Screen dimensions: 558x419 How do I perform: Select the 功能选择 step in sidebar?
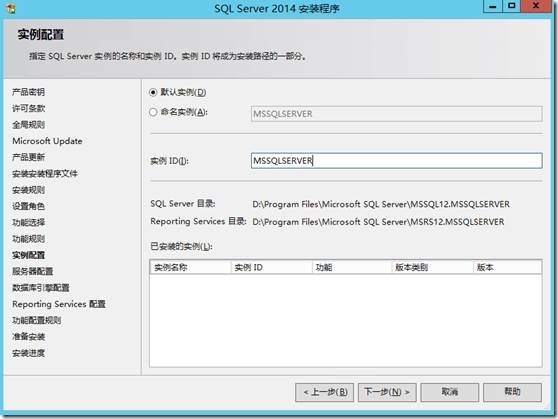point(28,222)
